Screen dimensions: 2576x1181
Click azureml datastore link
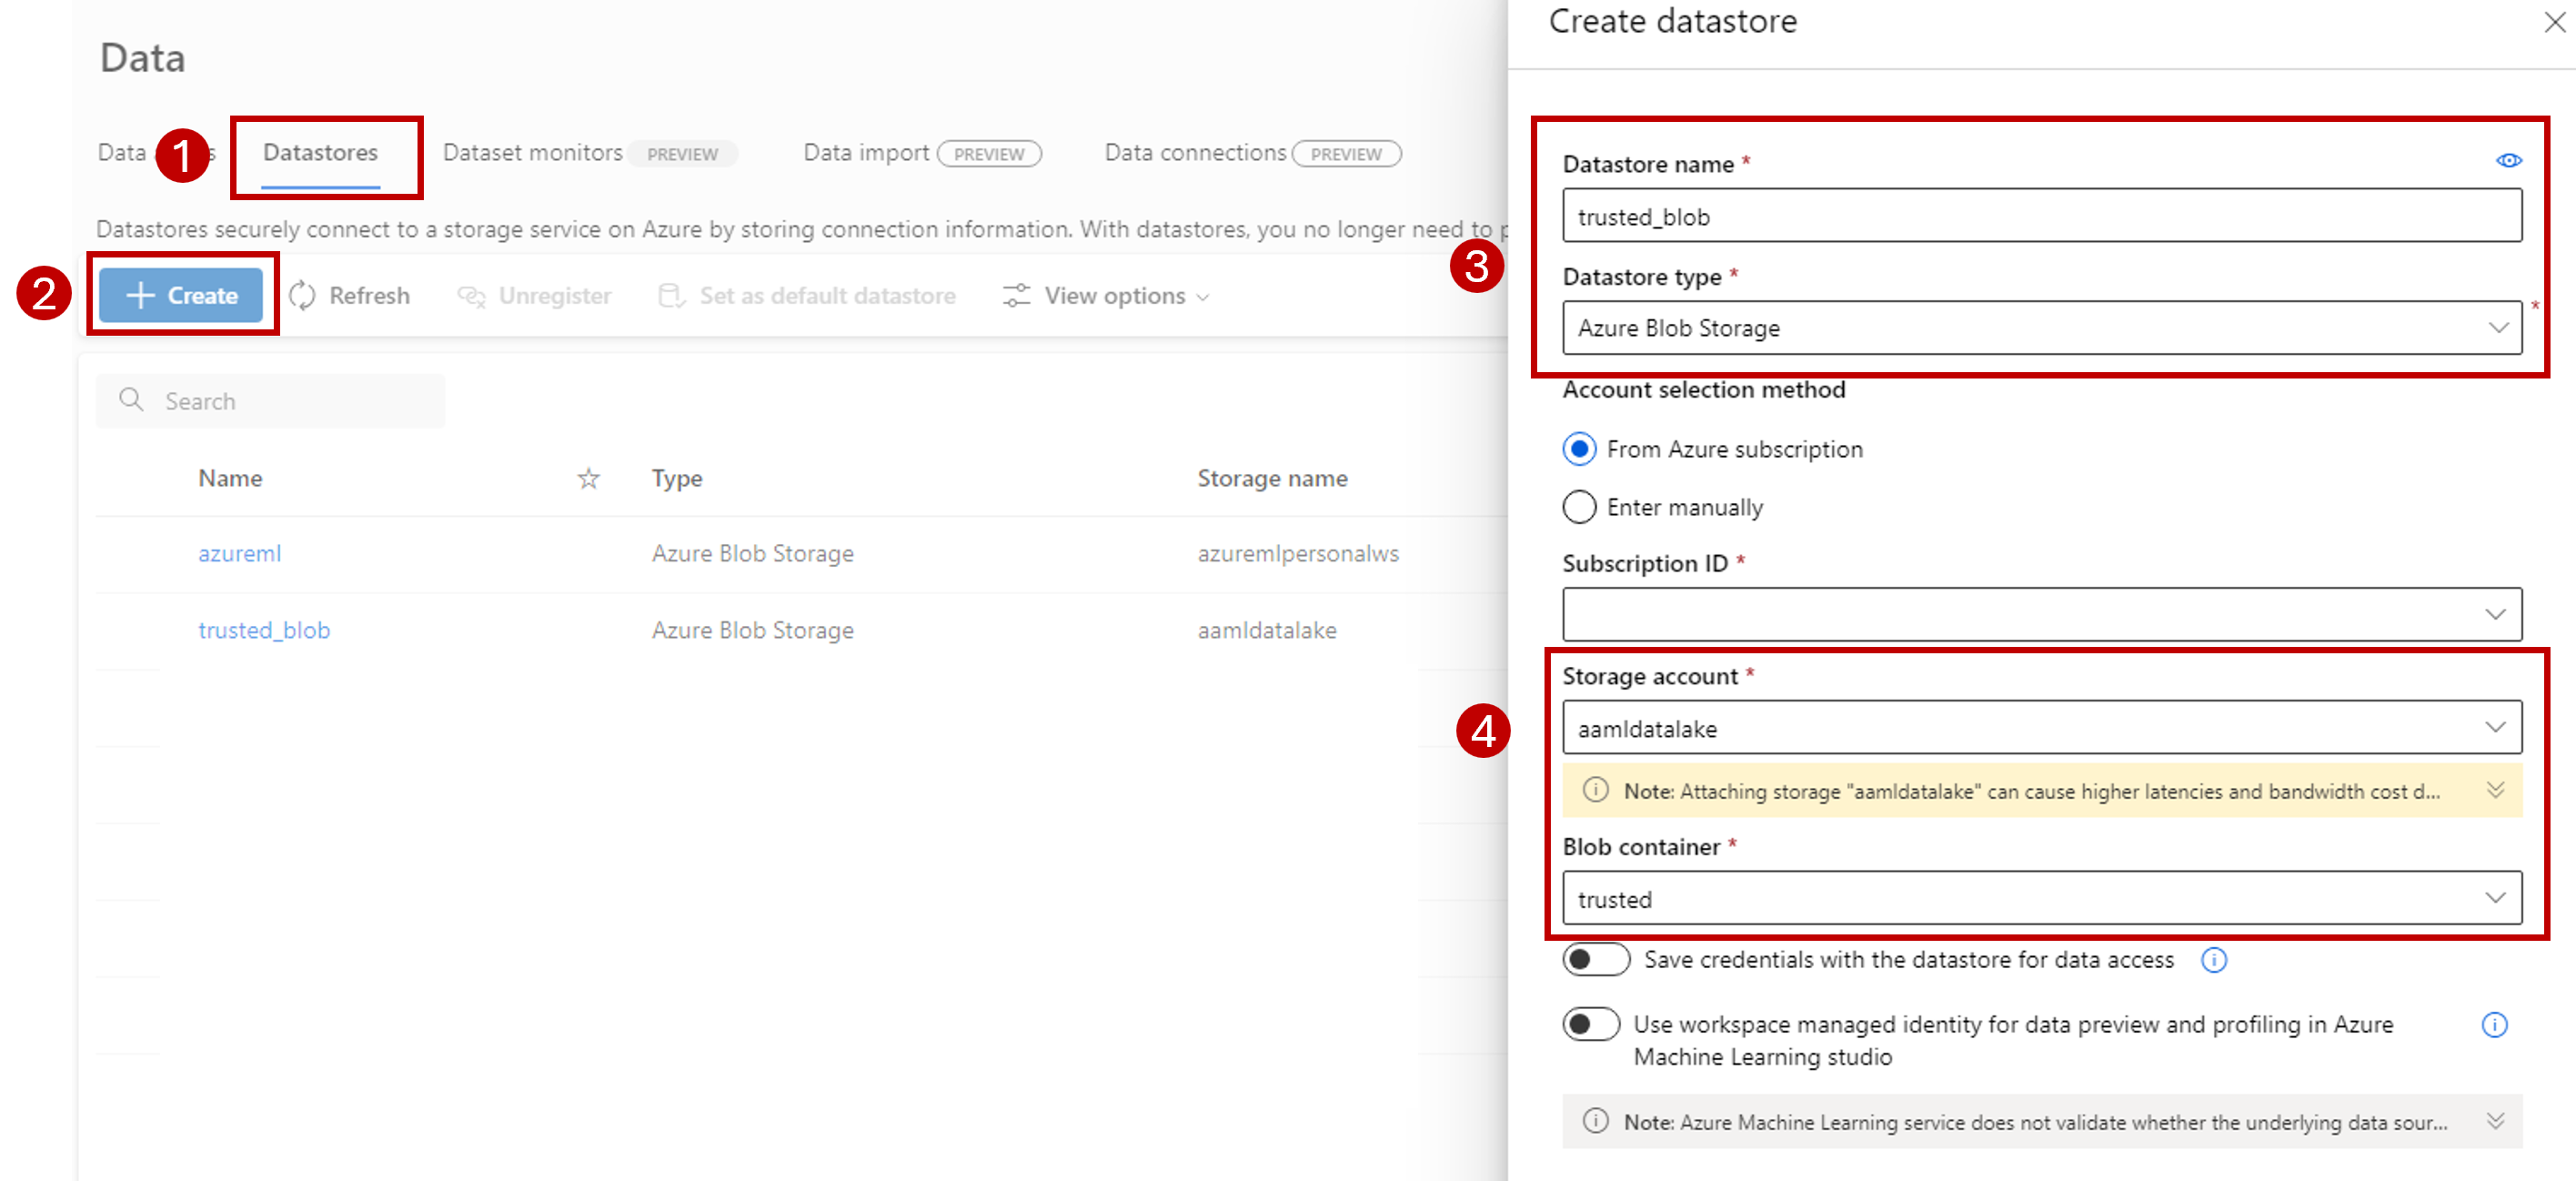coord(238,552)
